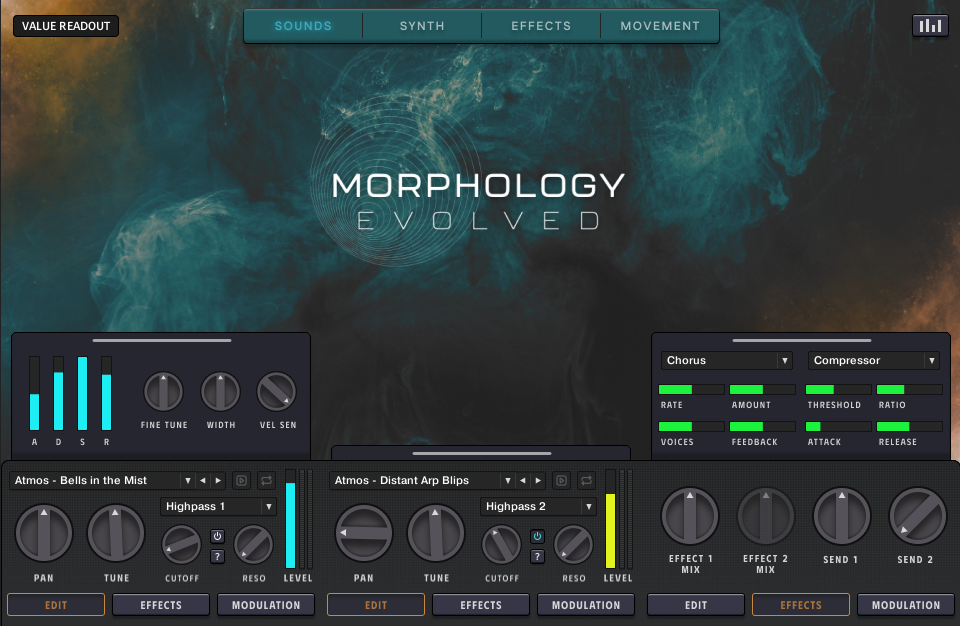This screenshot has width=960, height=626.
Task: Click EFFECTS button under Distant Arp Blips
Action: (x=481, y=605)
